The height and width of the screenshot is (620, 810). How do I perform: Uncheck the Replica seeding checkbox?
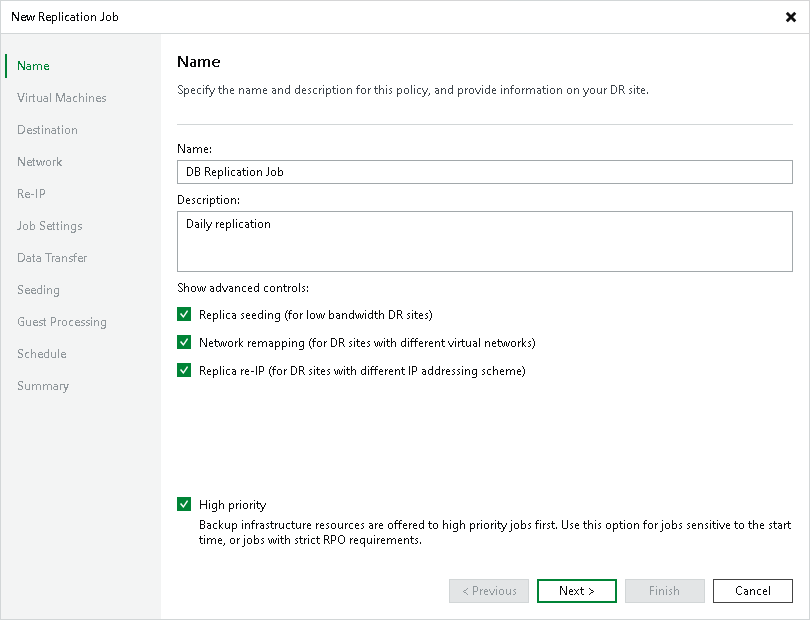184,314
